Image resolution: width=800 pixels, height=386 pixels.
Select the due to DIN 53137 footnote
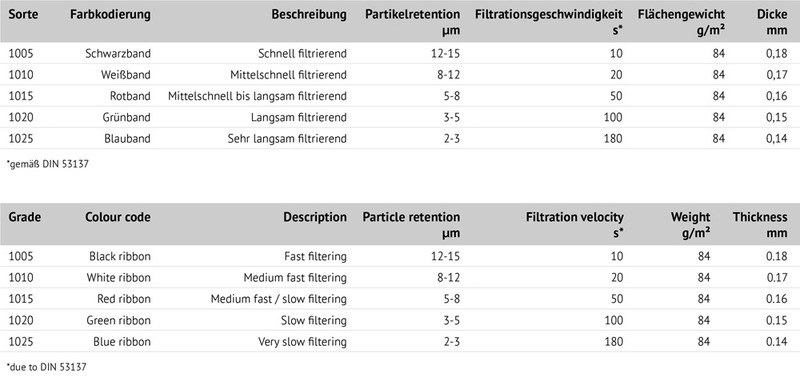pyautogui.click(x=47, y=367)
